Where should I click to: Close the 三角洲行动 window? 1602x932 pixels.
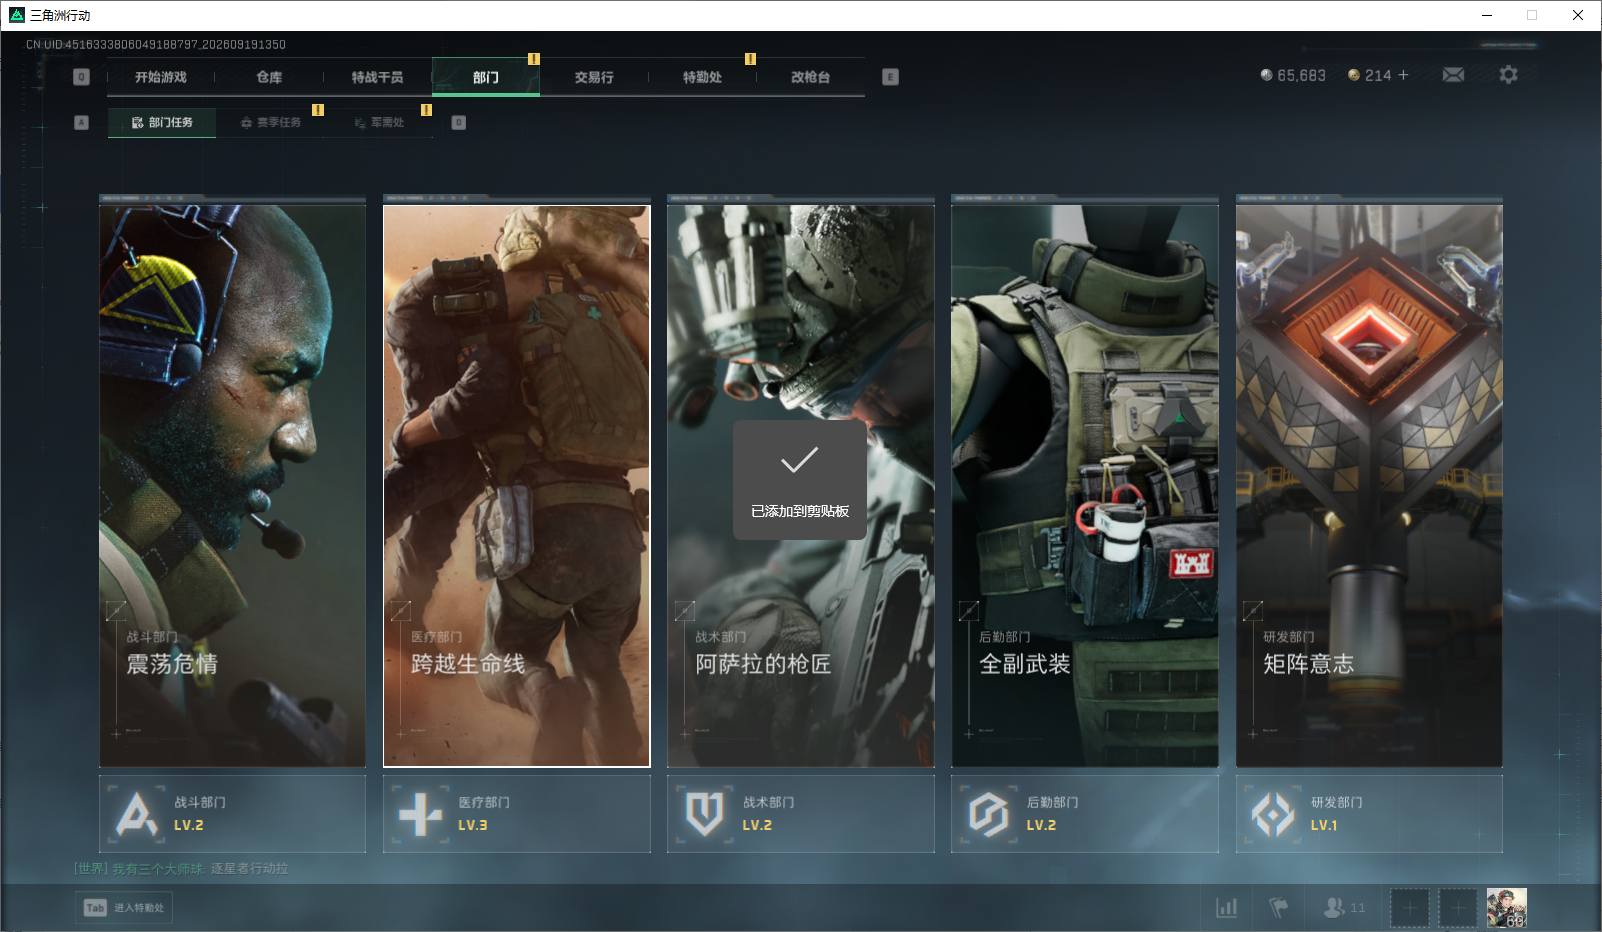[x=1578, y=15]
